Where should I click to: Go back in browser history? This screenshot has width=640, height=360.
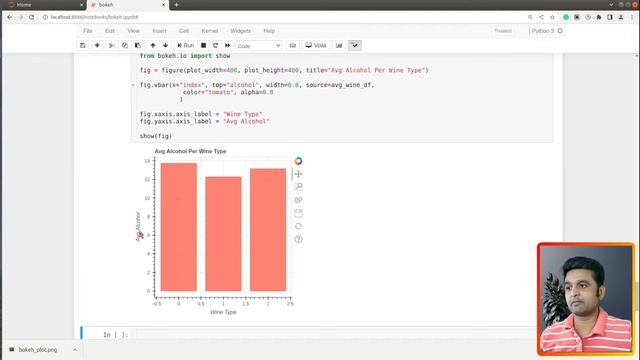pyautogui.click(x=9, y=17)
